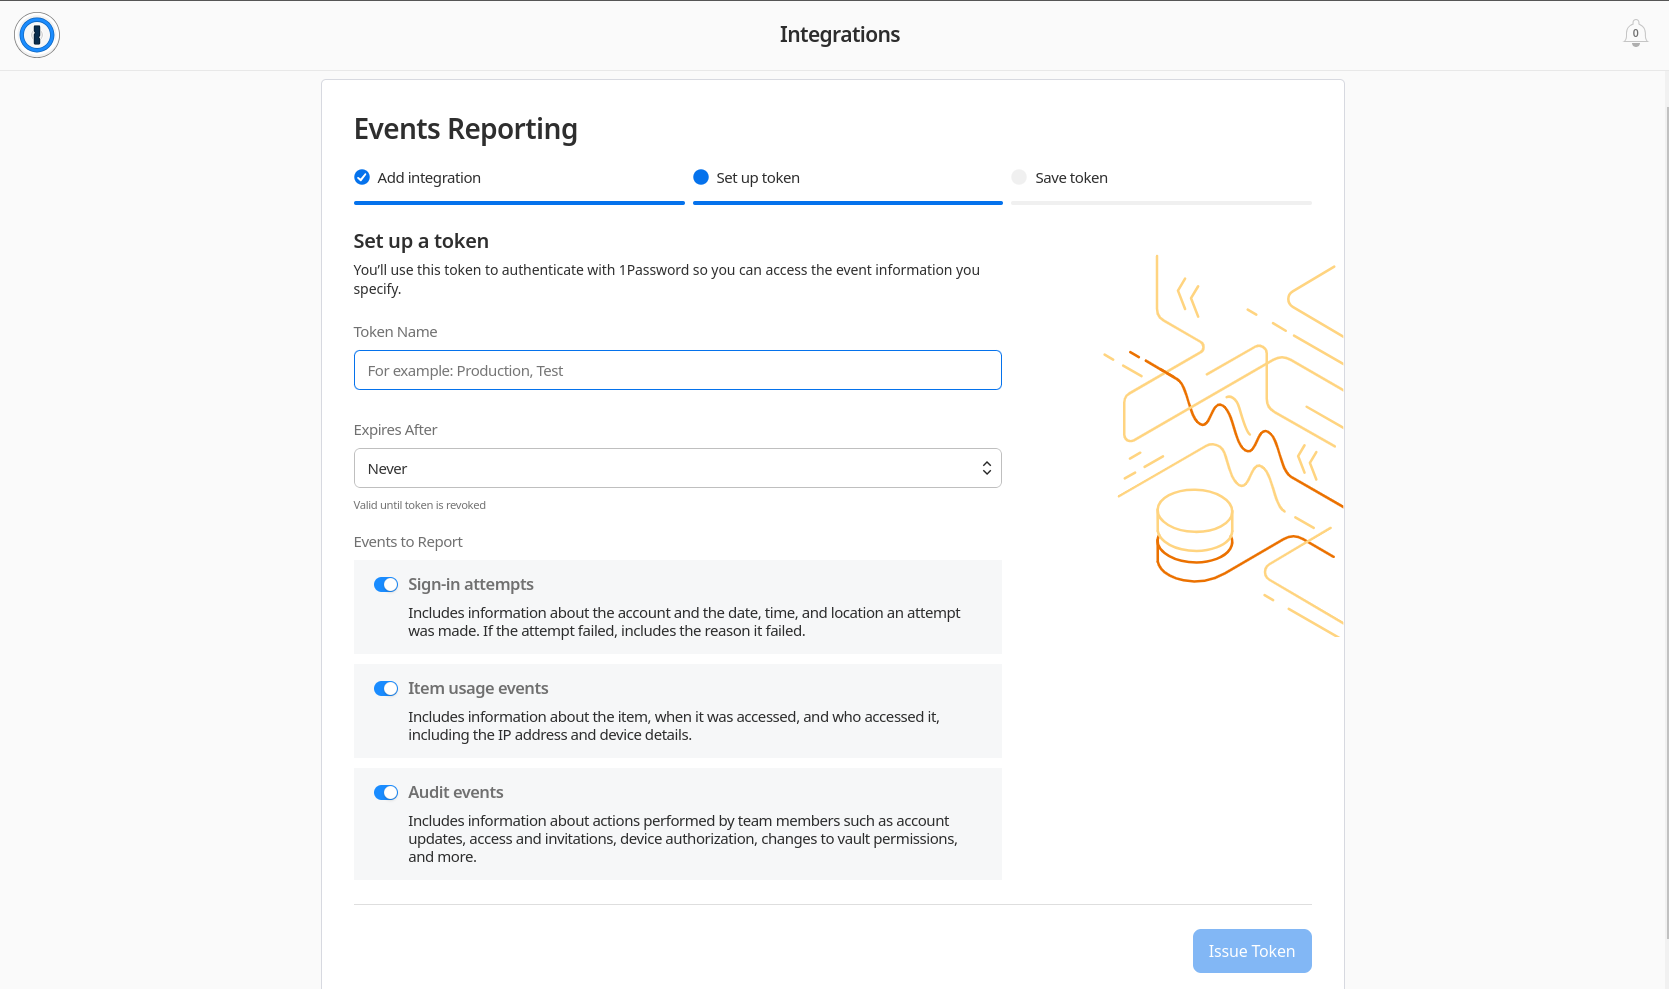Go to the Save token step tab
This screenshot has height=989, width=1669.
click(x=1071, y=178)
